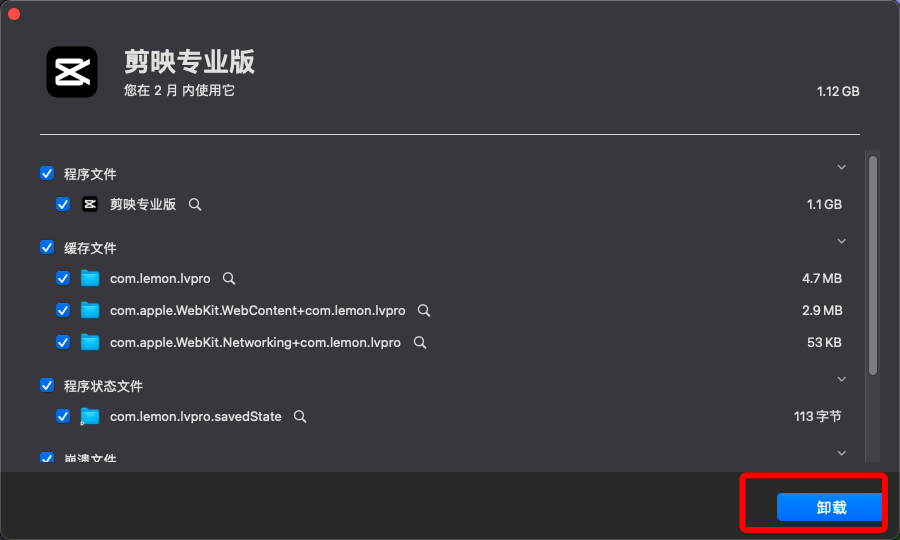900x540 pixels.
Task: Click magnifier next to WebKit.Networking folder
Action: coord(420,343)
